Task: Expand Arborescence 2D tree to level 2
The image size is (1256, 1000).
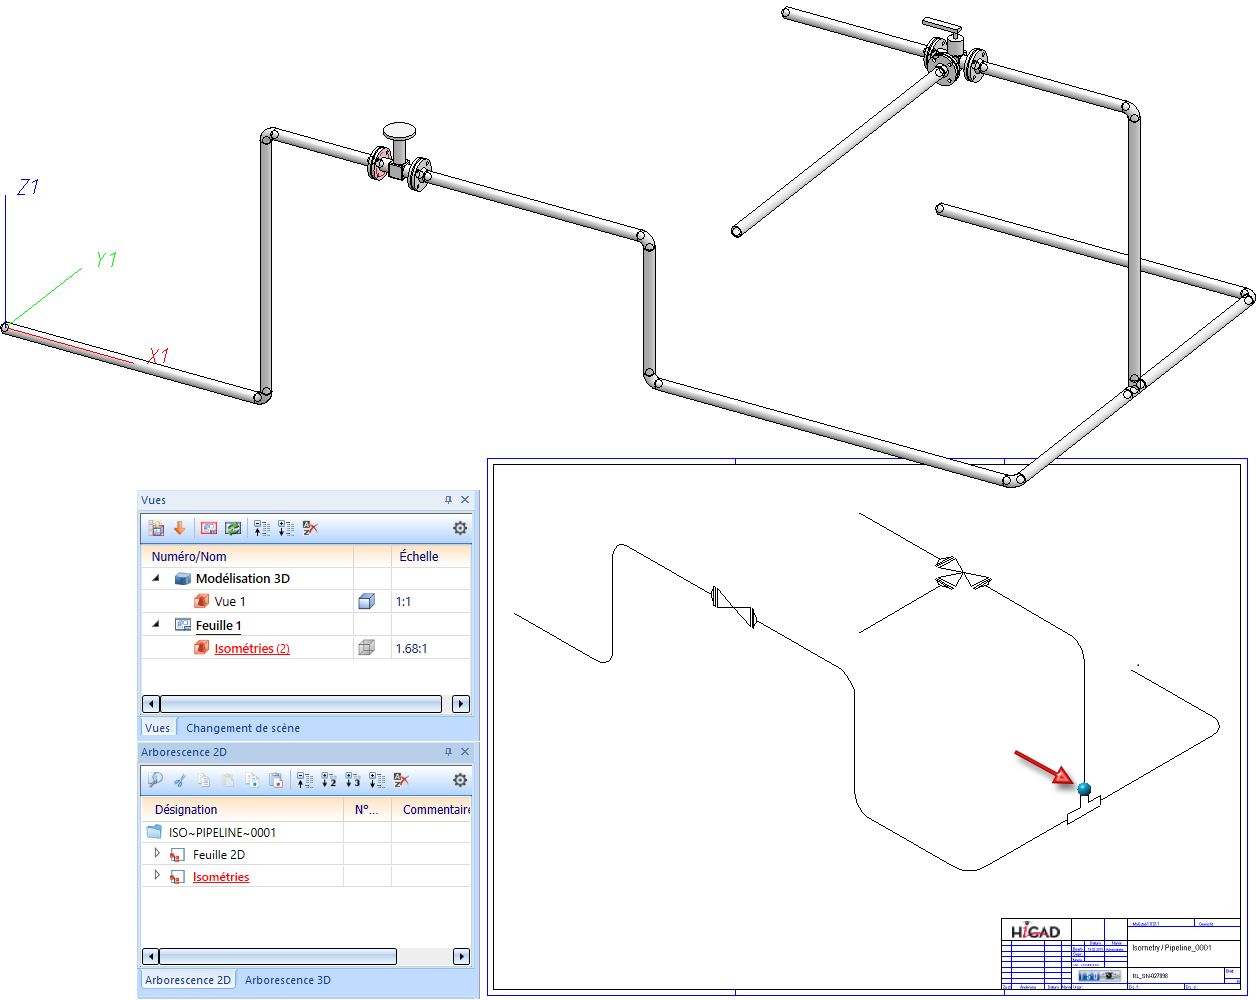Action: coord(329,780)
